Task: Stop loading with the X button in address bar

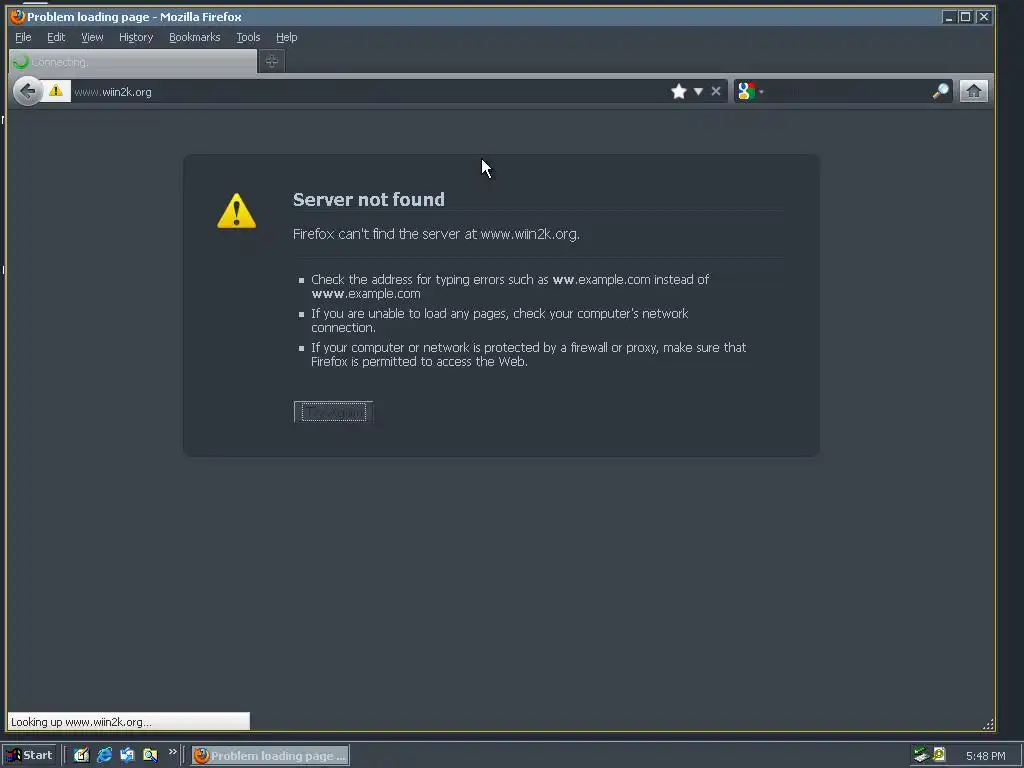Action: tap(716, 91)
